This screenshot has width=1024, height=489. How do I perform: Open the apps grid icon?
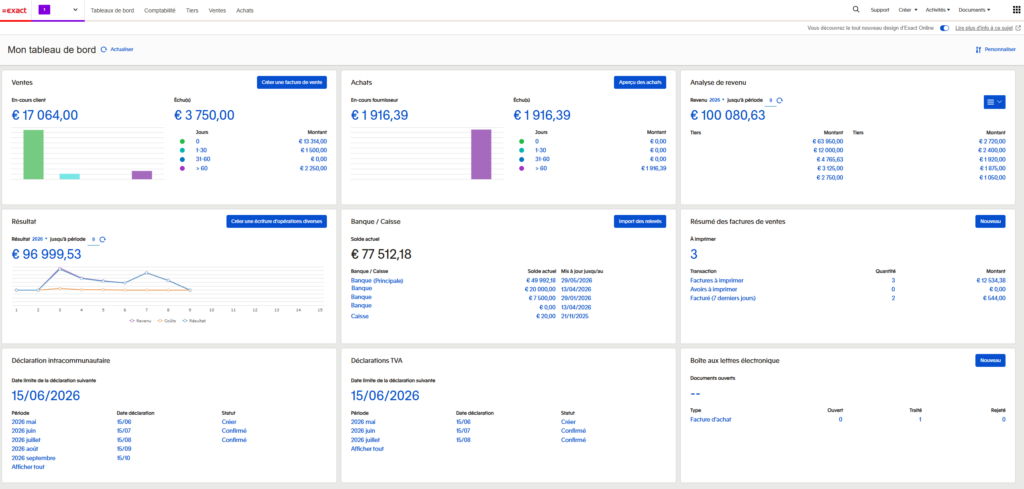tap(1016, 10)
